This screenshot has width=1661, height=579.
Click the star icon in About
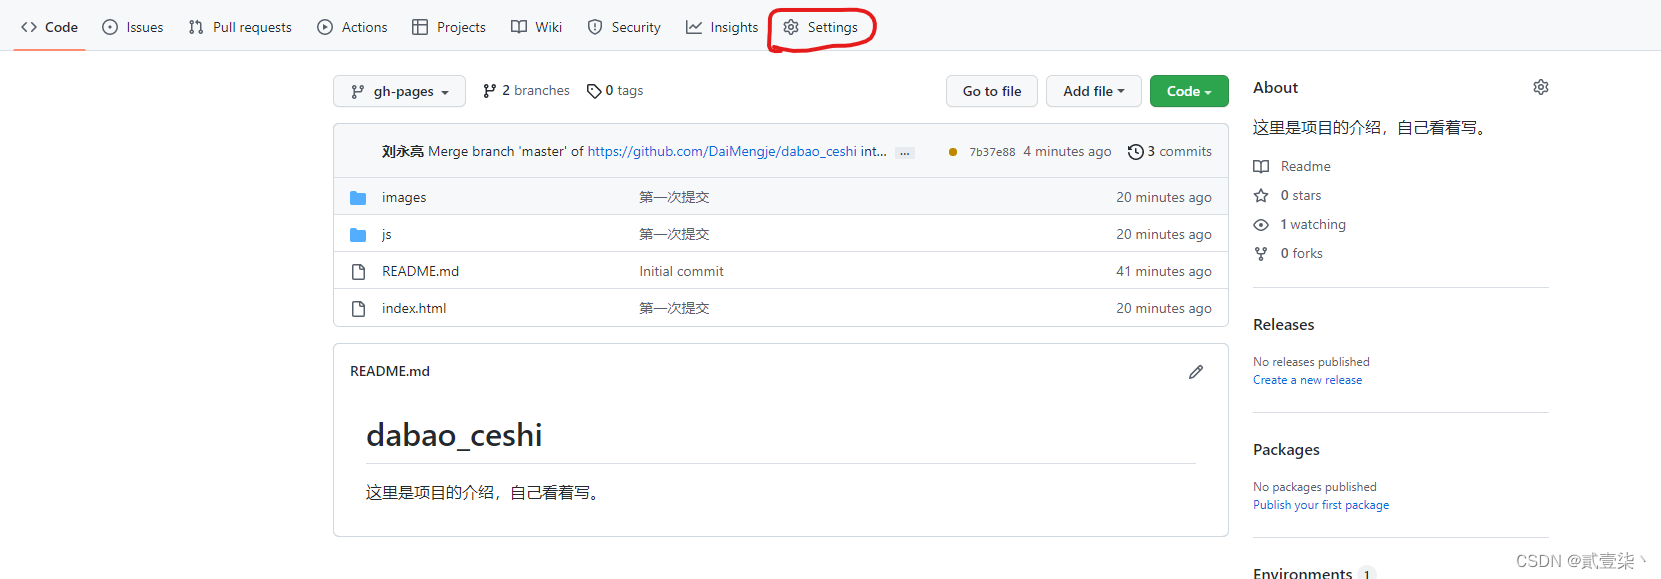[1261, 195]
